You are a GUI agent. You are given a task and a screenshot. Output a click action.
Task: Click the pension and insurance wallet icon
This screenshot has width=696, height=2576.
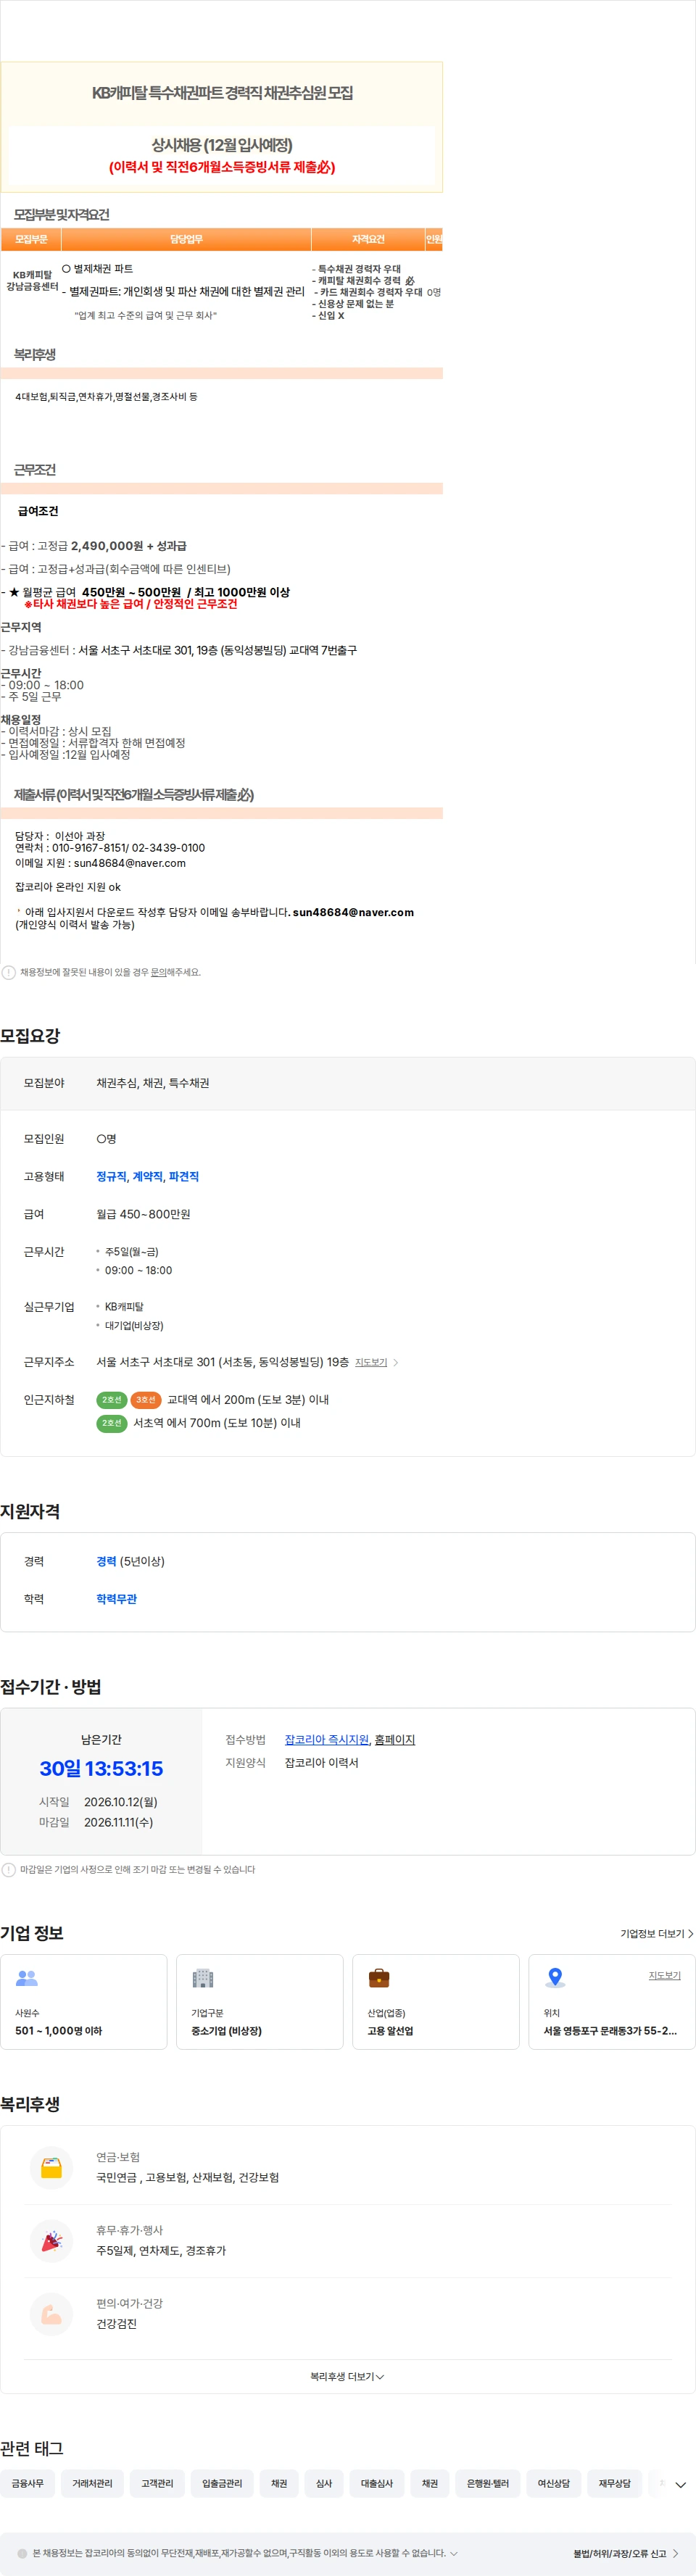click(x=51, y=2167)
